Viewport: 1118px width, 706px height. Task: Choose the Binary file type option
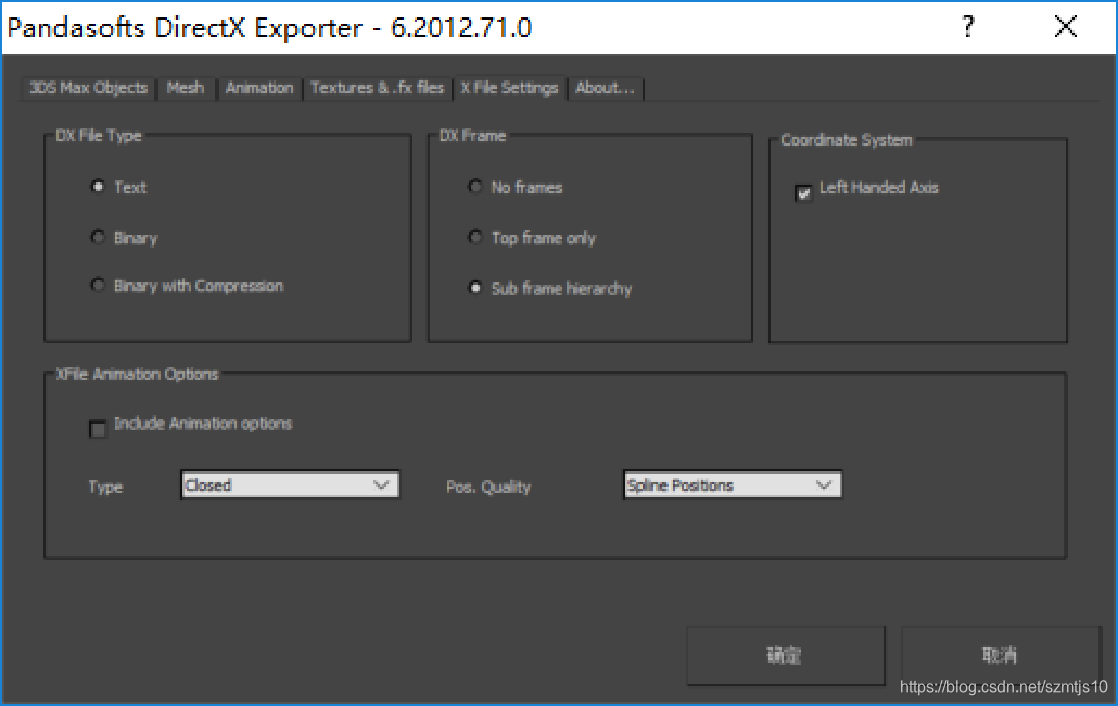[x=98, y=237]
